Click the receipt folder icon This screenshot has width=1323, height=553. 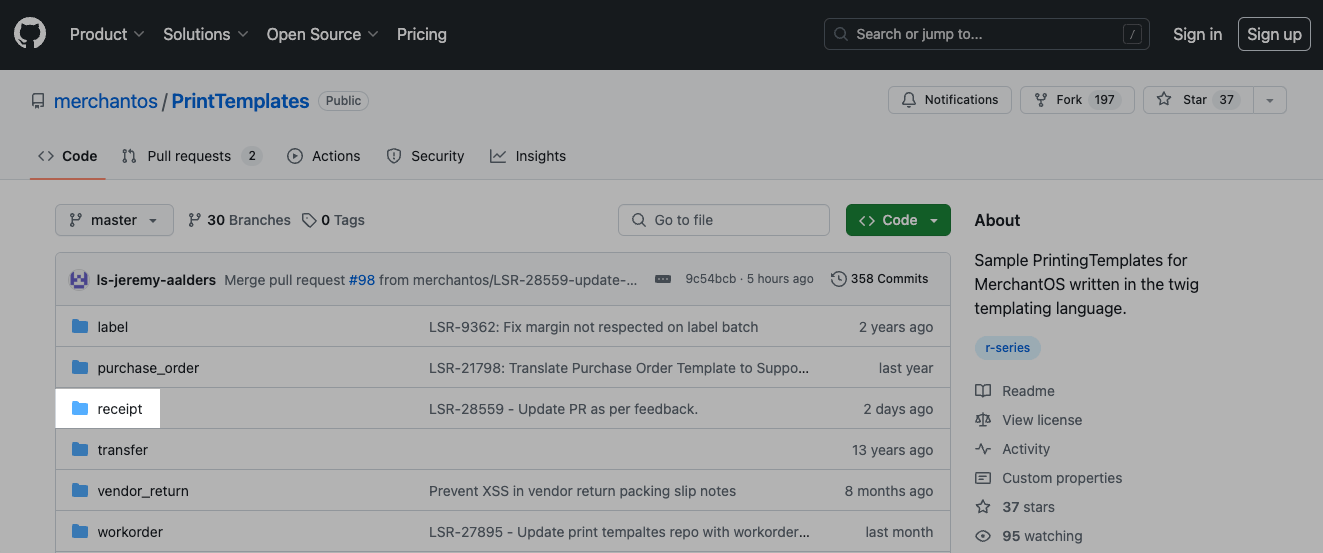click(80, 409)
